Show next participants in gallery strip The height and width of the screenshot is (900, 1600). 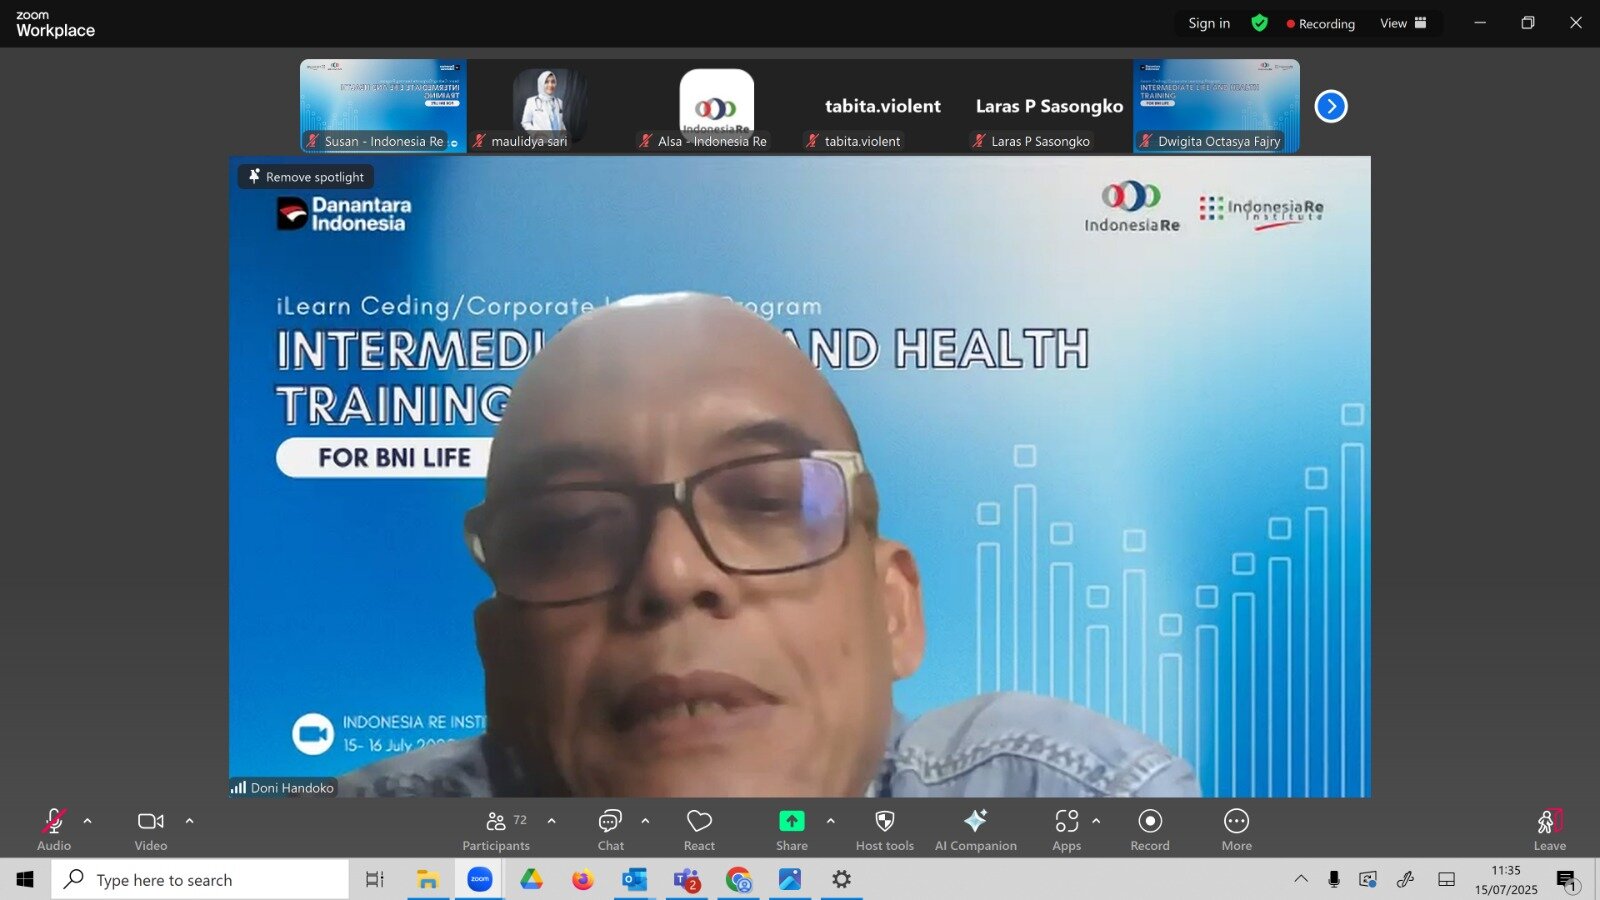[x=1331, y=106]
